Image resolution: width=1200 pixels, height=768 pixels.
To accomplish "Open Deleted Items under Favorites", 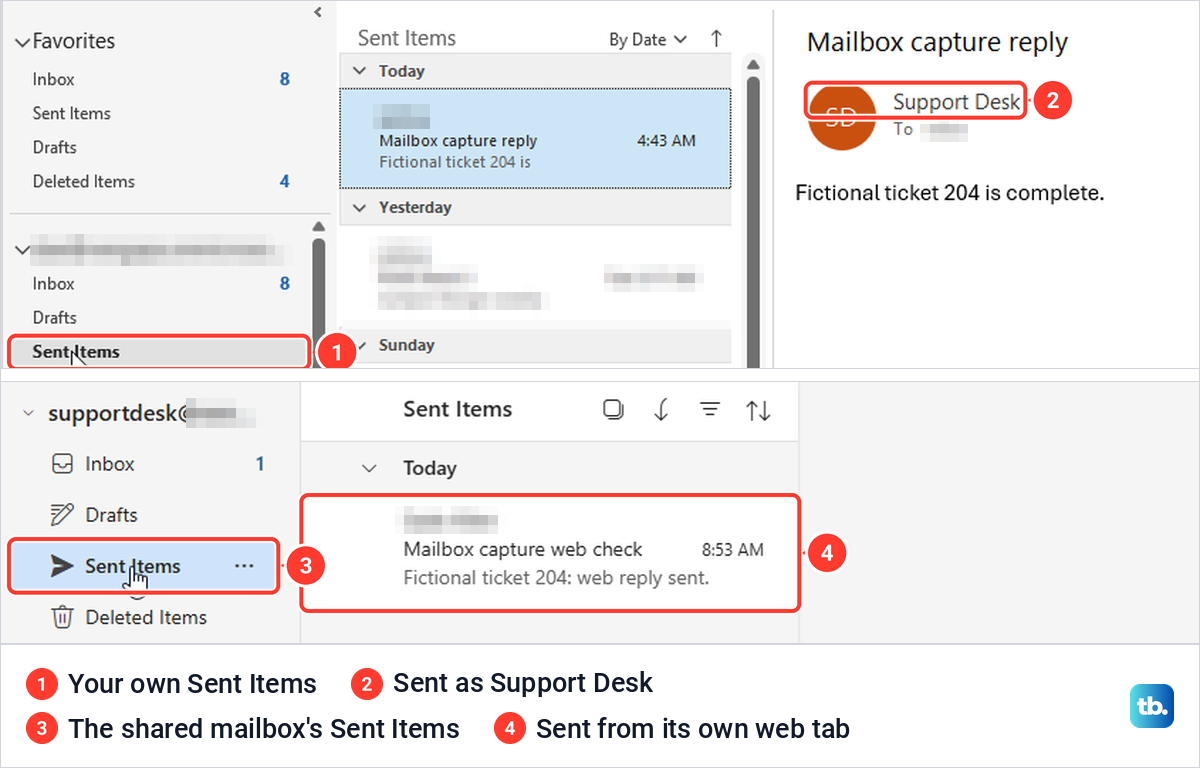I will tap(84, 181).
